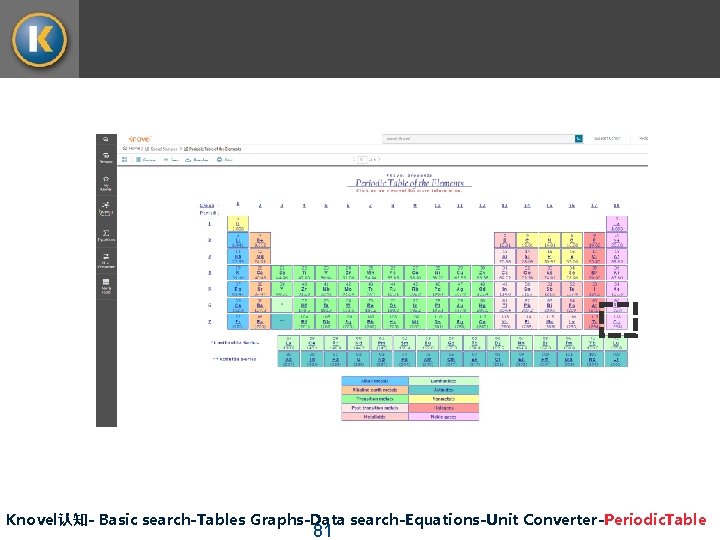The width and height of the screenshot is (720, 540).
Task: Select the iodine (I) element cell
Action: pyautogui.click(x=594, y=289)
